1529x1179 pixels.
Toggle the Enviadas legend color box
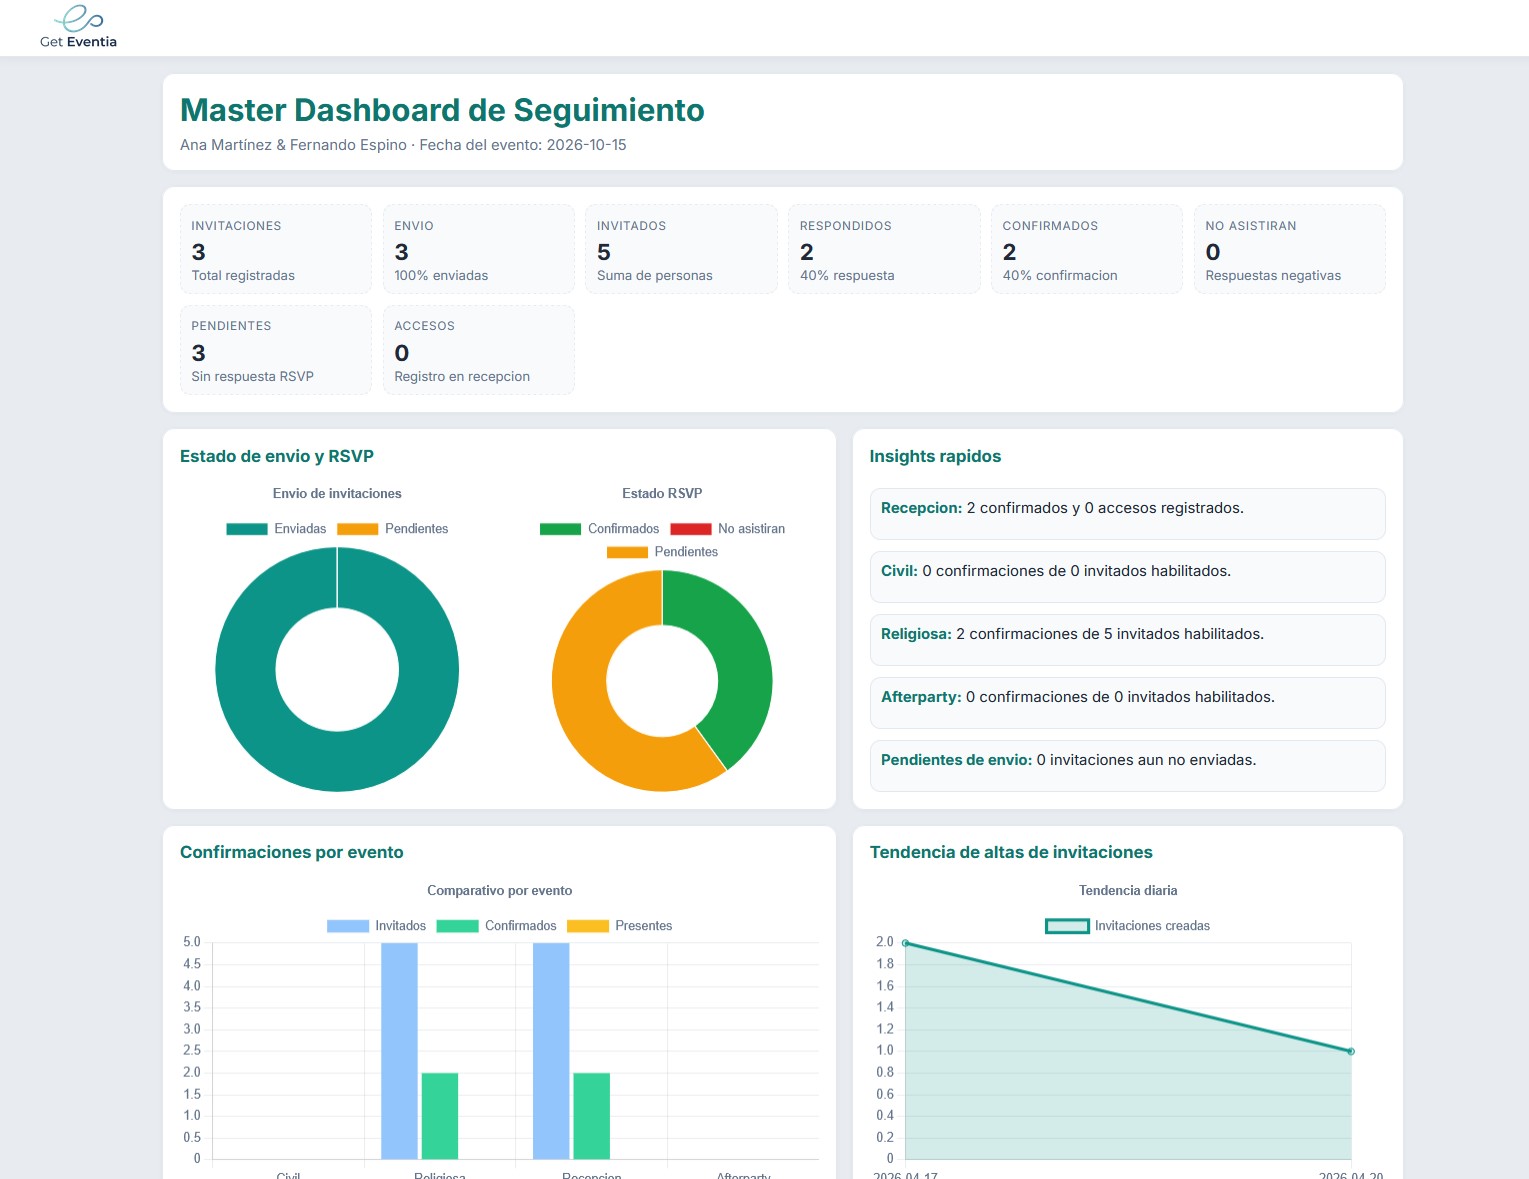pos(247,529)
